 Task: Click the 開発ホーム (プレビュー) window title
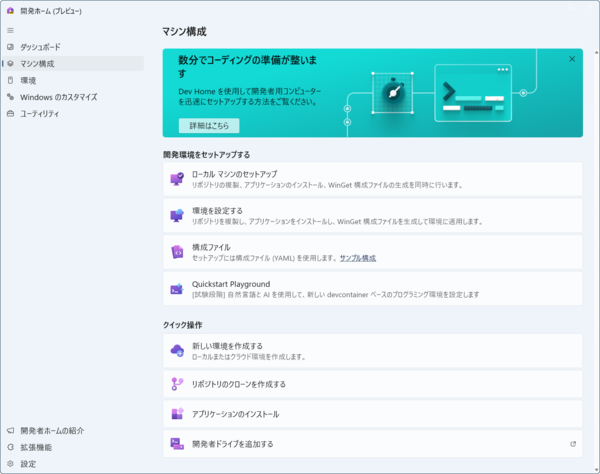(x=51, y=11)
